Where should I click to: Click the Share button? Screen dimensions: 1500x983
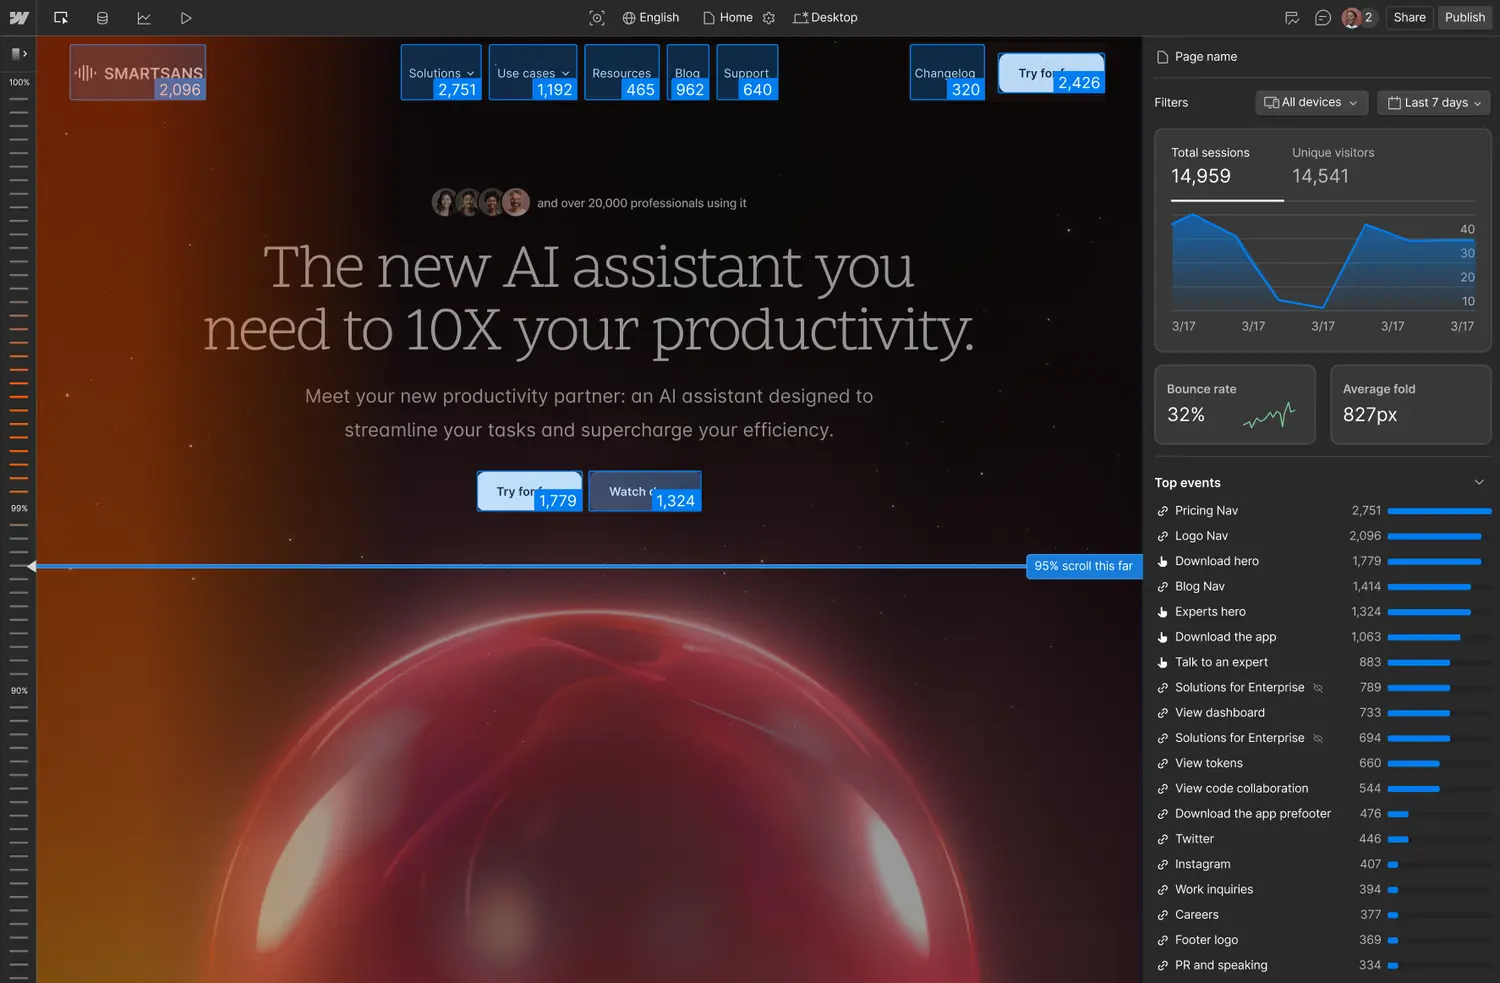[x=1409, y=18]
